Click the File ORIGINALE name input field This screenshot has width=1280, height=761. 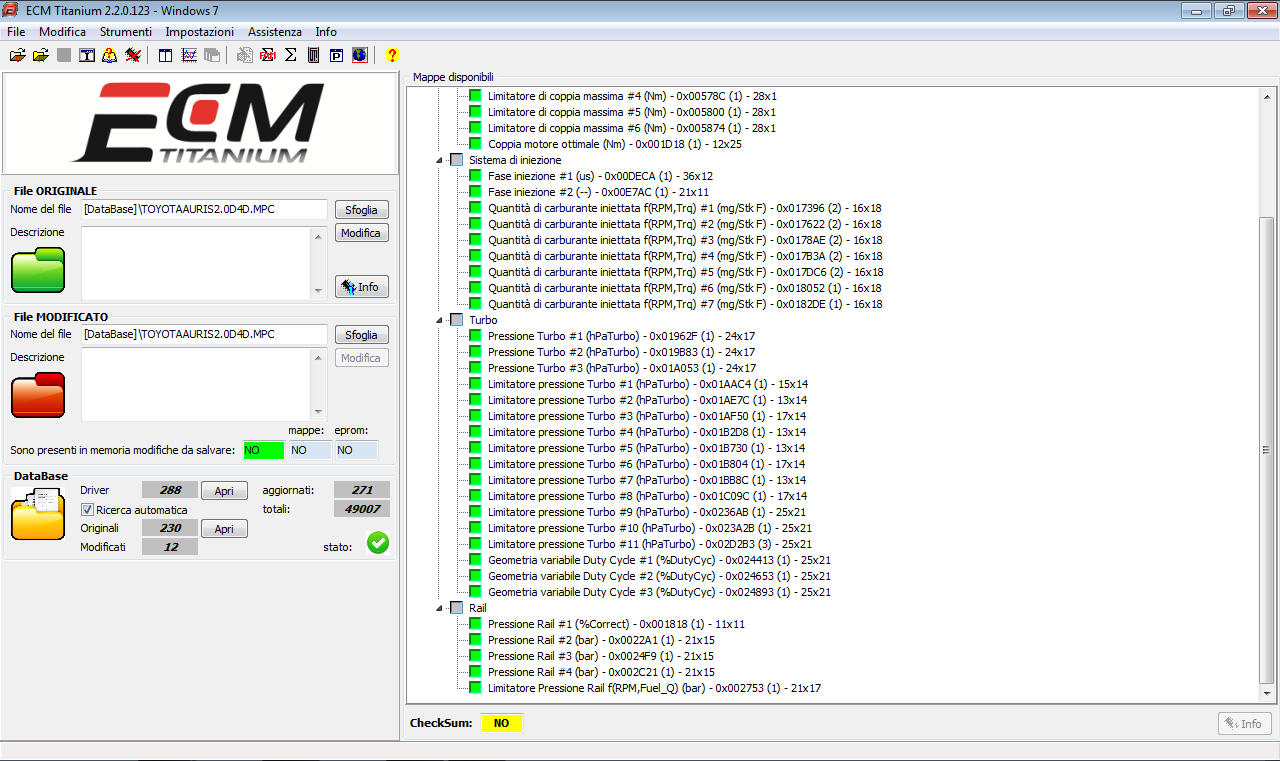point(204,210)
